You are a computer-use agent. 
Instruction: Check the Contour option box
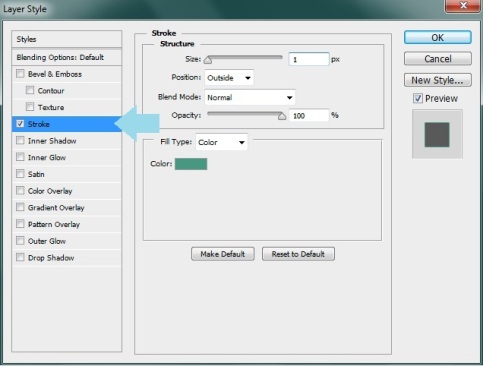(30, 90)
